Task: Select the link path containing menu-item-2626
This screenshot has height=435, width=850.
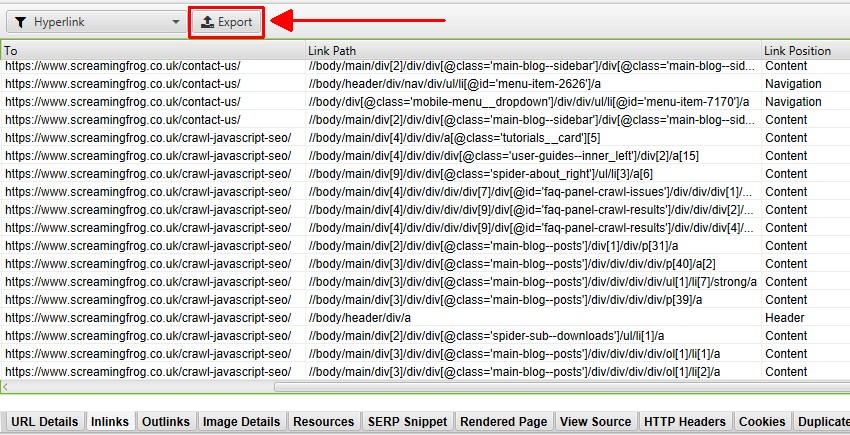Action: 454,84
